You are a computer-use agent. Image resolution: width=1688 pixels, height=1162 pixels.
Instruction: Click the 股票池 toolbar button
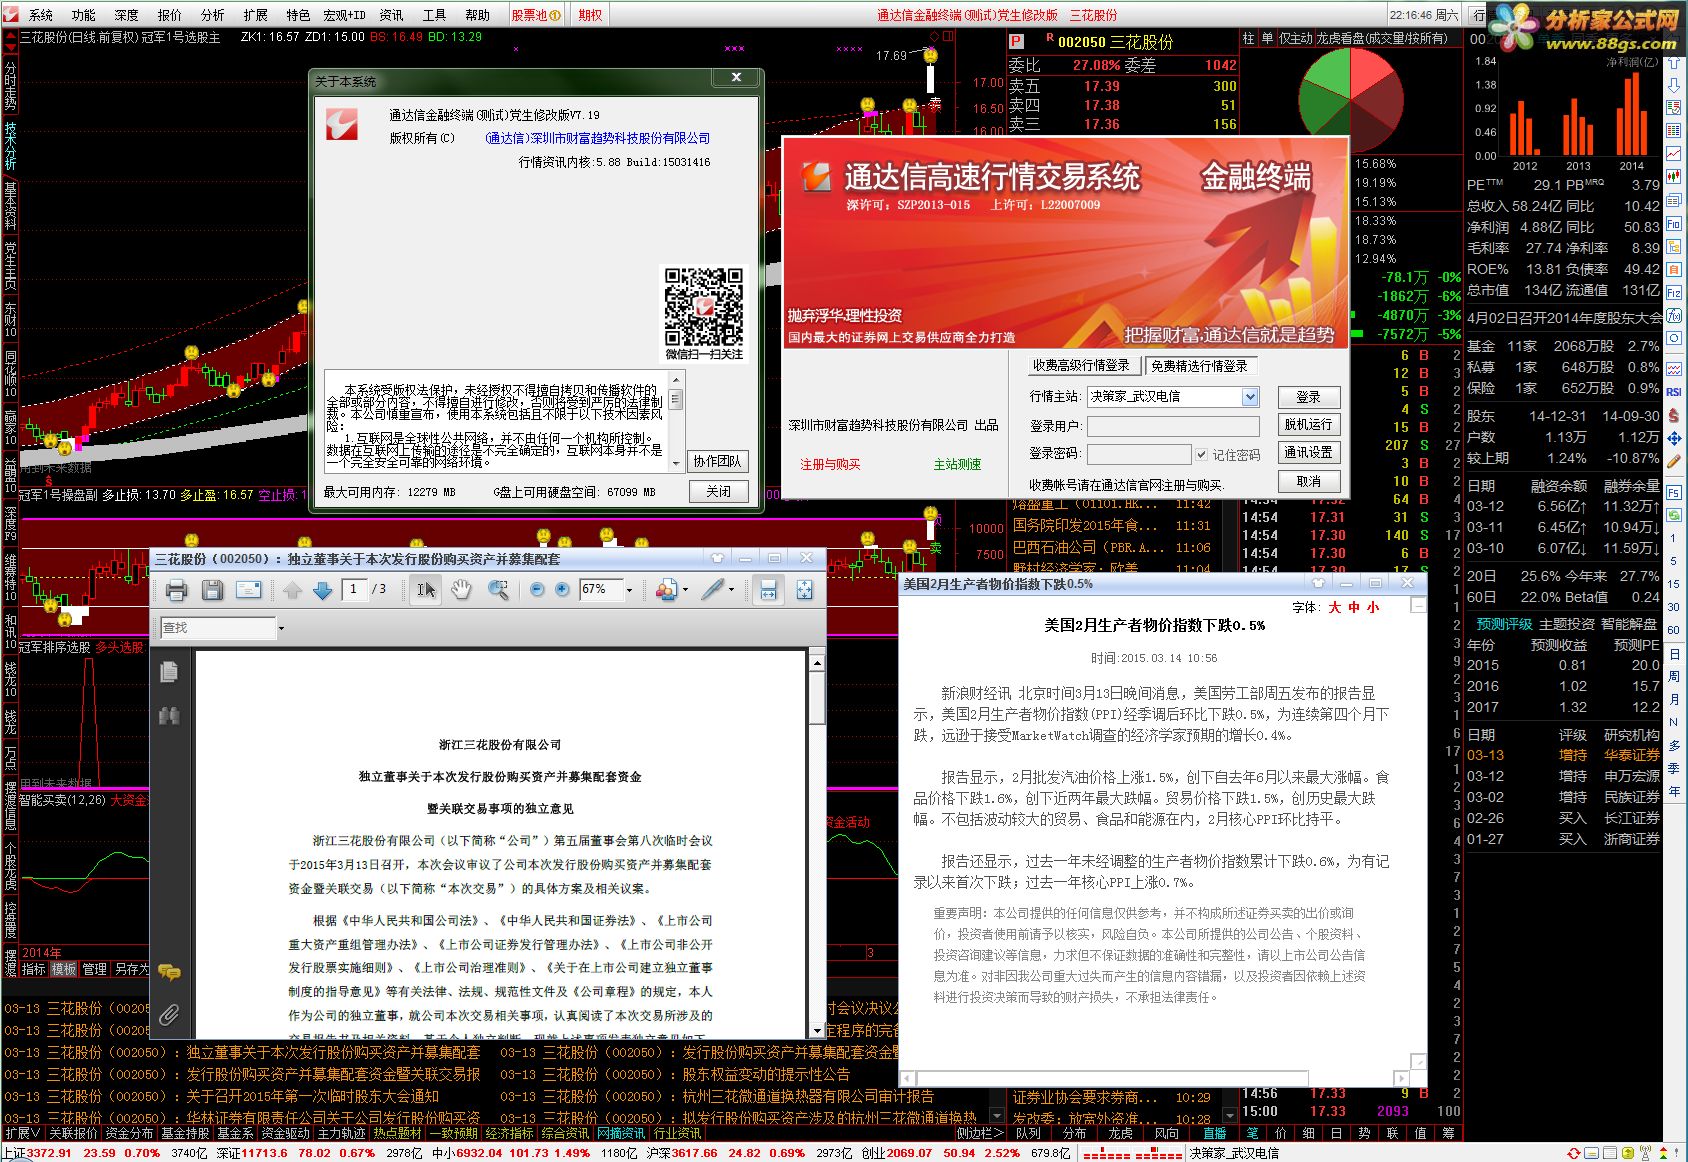click(536, 15)
